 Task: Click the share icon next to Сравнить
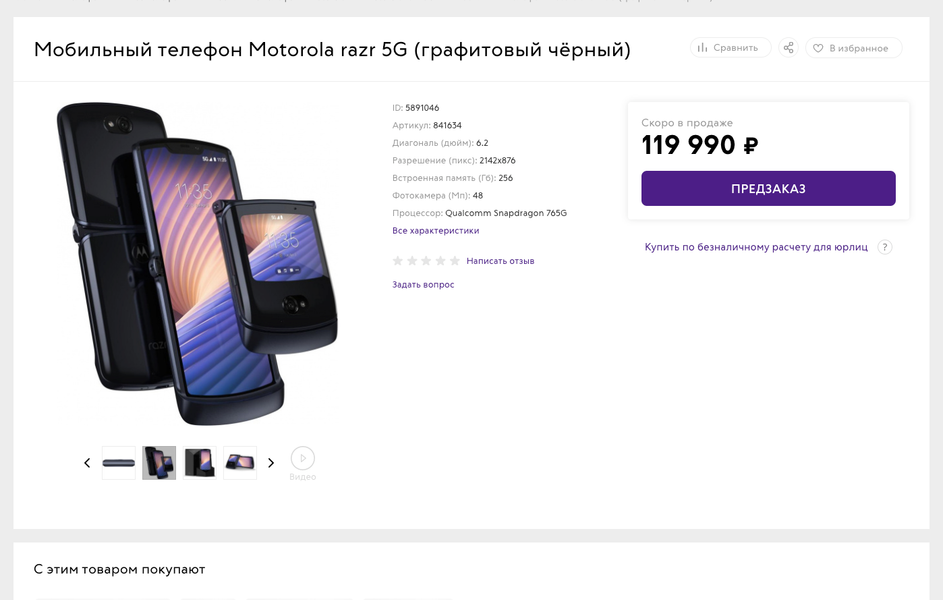[788, 48]
